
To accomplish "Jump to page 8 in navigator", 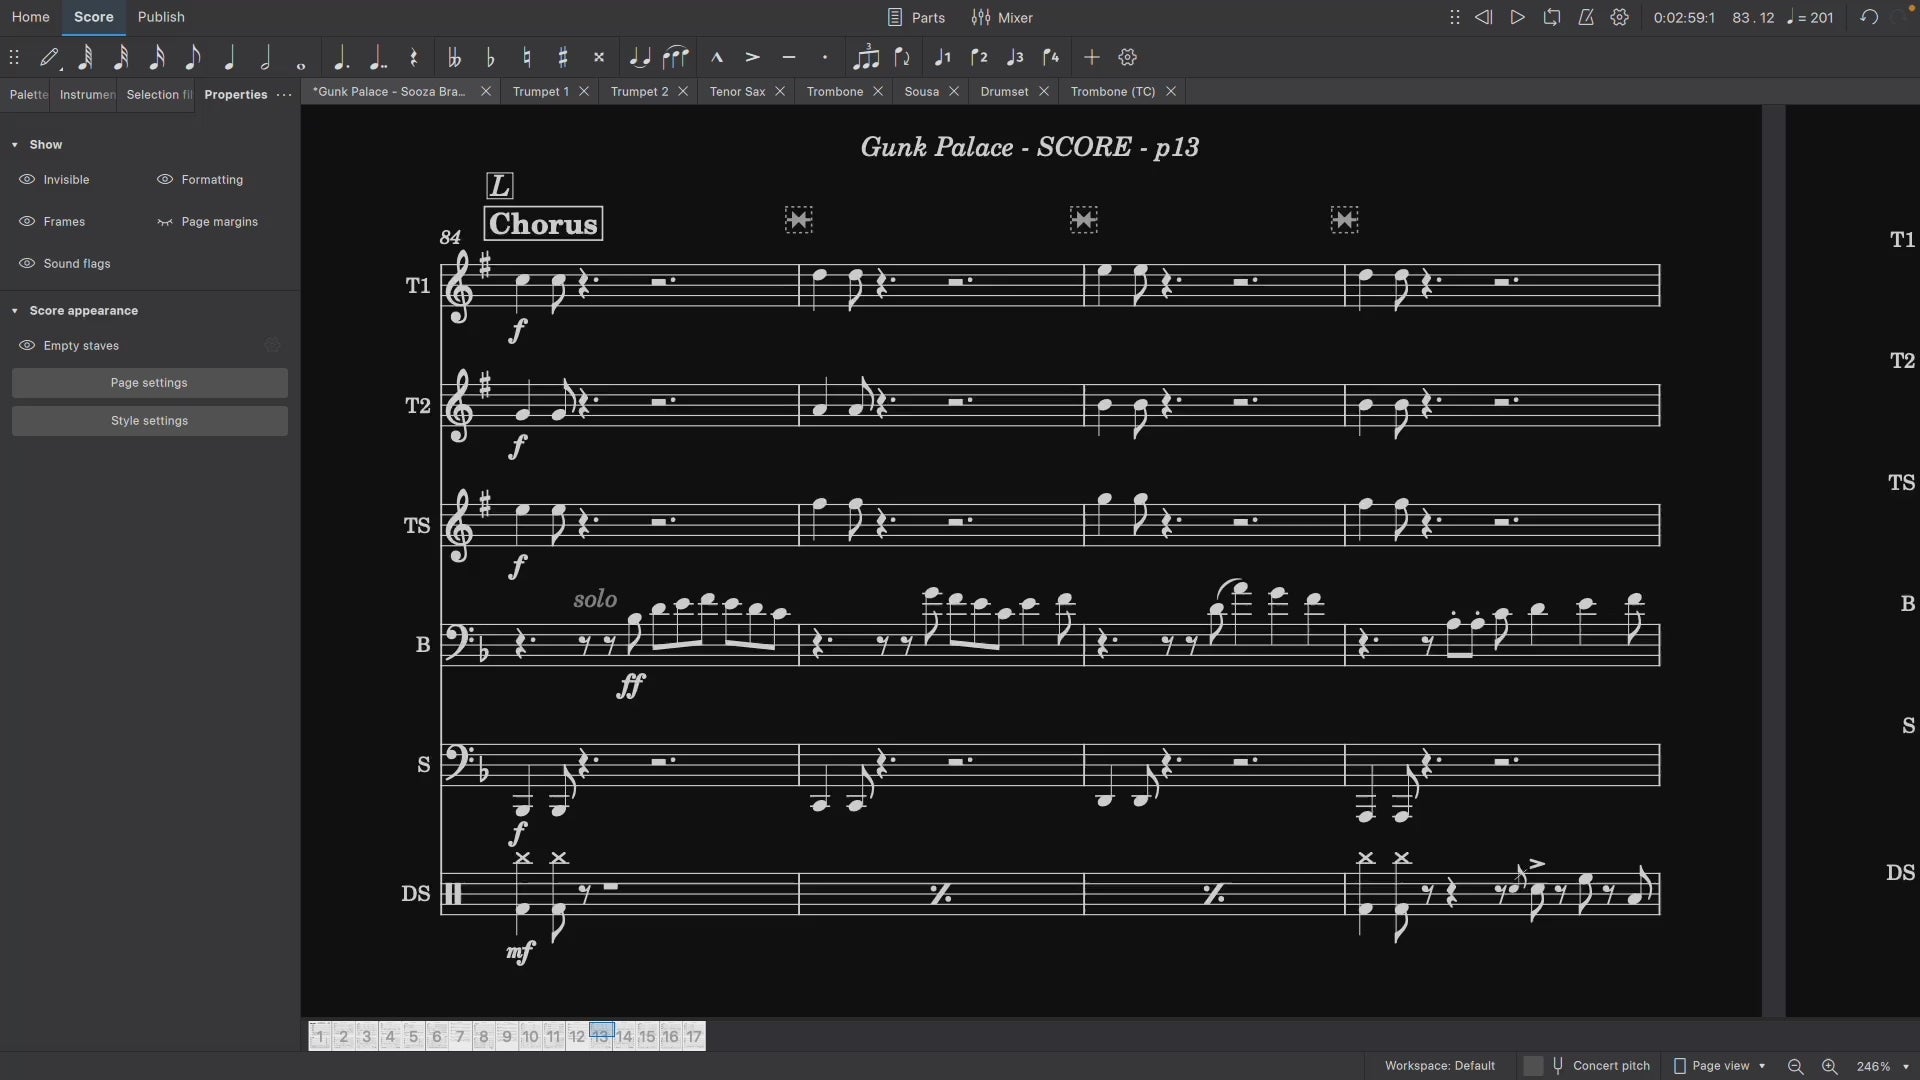I will pyautogui.click(x=483, y=1036).
